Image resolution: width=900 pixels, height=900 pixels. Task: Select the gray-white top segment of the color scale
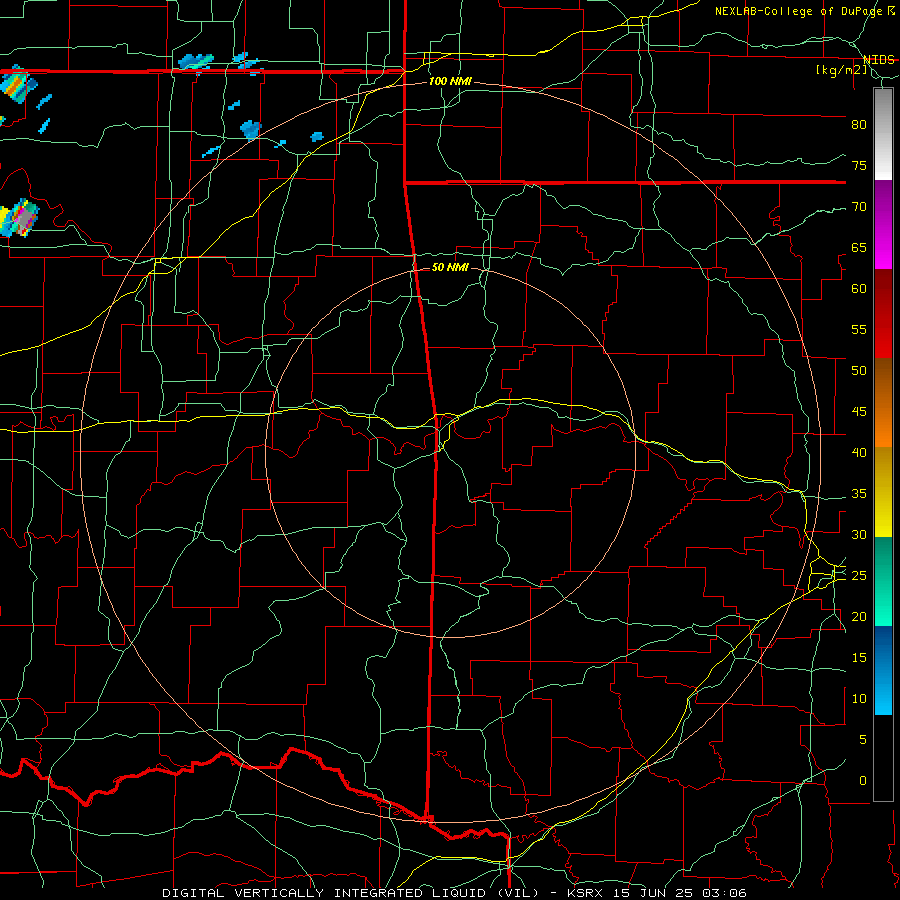pyautogui.click(x=883, y=134)
